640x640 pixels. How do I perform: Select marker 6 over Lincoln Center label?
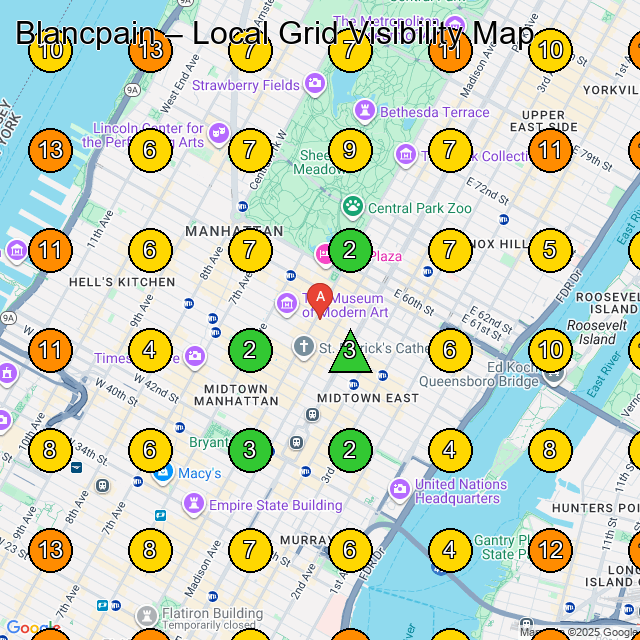tap(150, 150)
